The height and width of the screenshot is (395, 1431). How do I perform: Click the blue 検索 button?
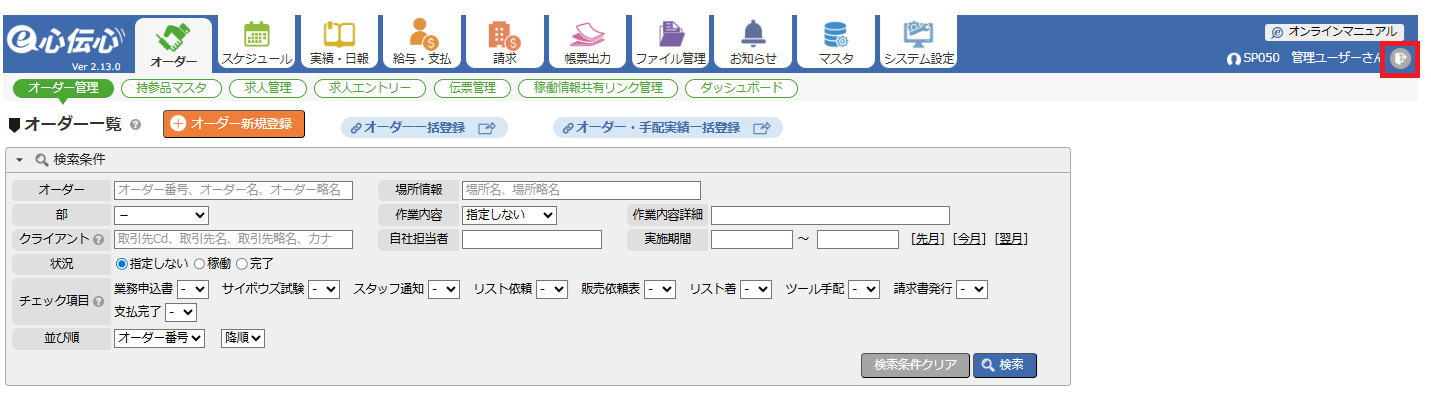pos(1005,365)
